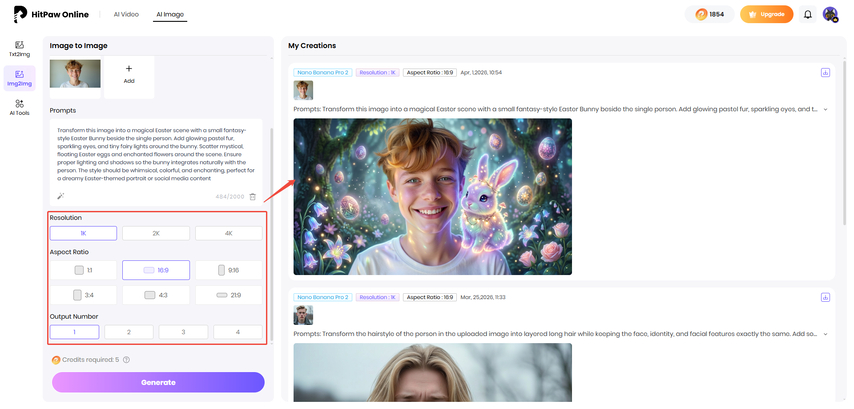Viewport: 854px width, 409px height.
Task: Click the magic wand prompt enhance icon
Action: point(60,196)
